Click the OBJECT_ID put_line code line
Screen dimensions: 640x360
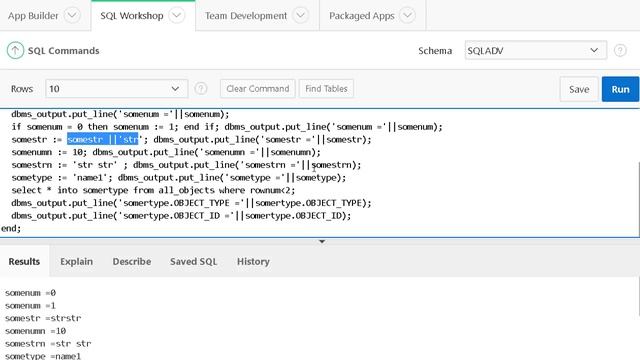click(x=181, y=216)
